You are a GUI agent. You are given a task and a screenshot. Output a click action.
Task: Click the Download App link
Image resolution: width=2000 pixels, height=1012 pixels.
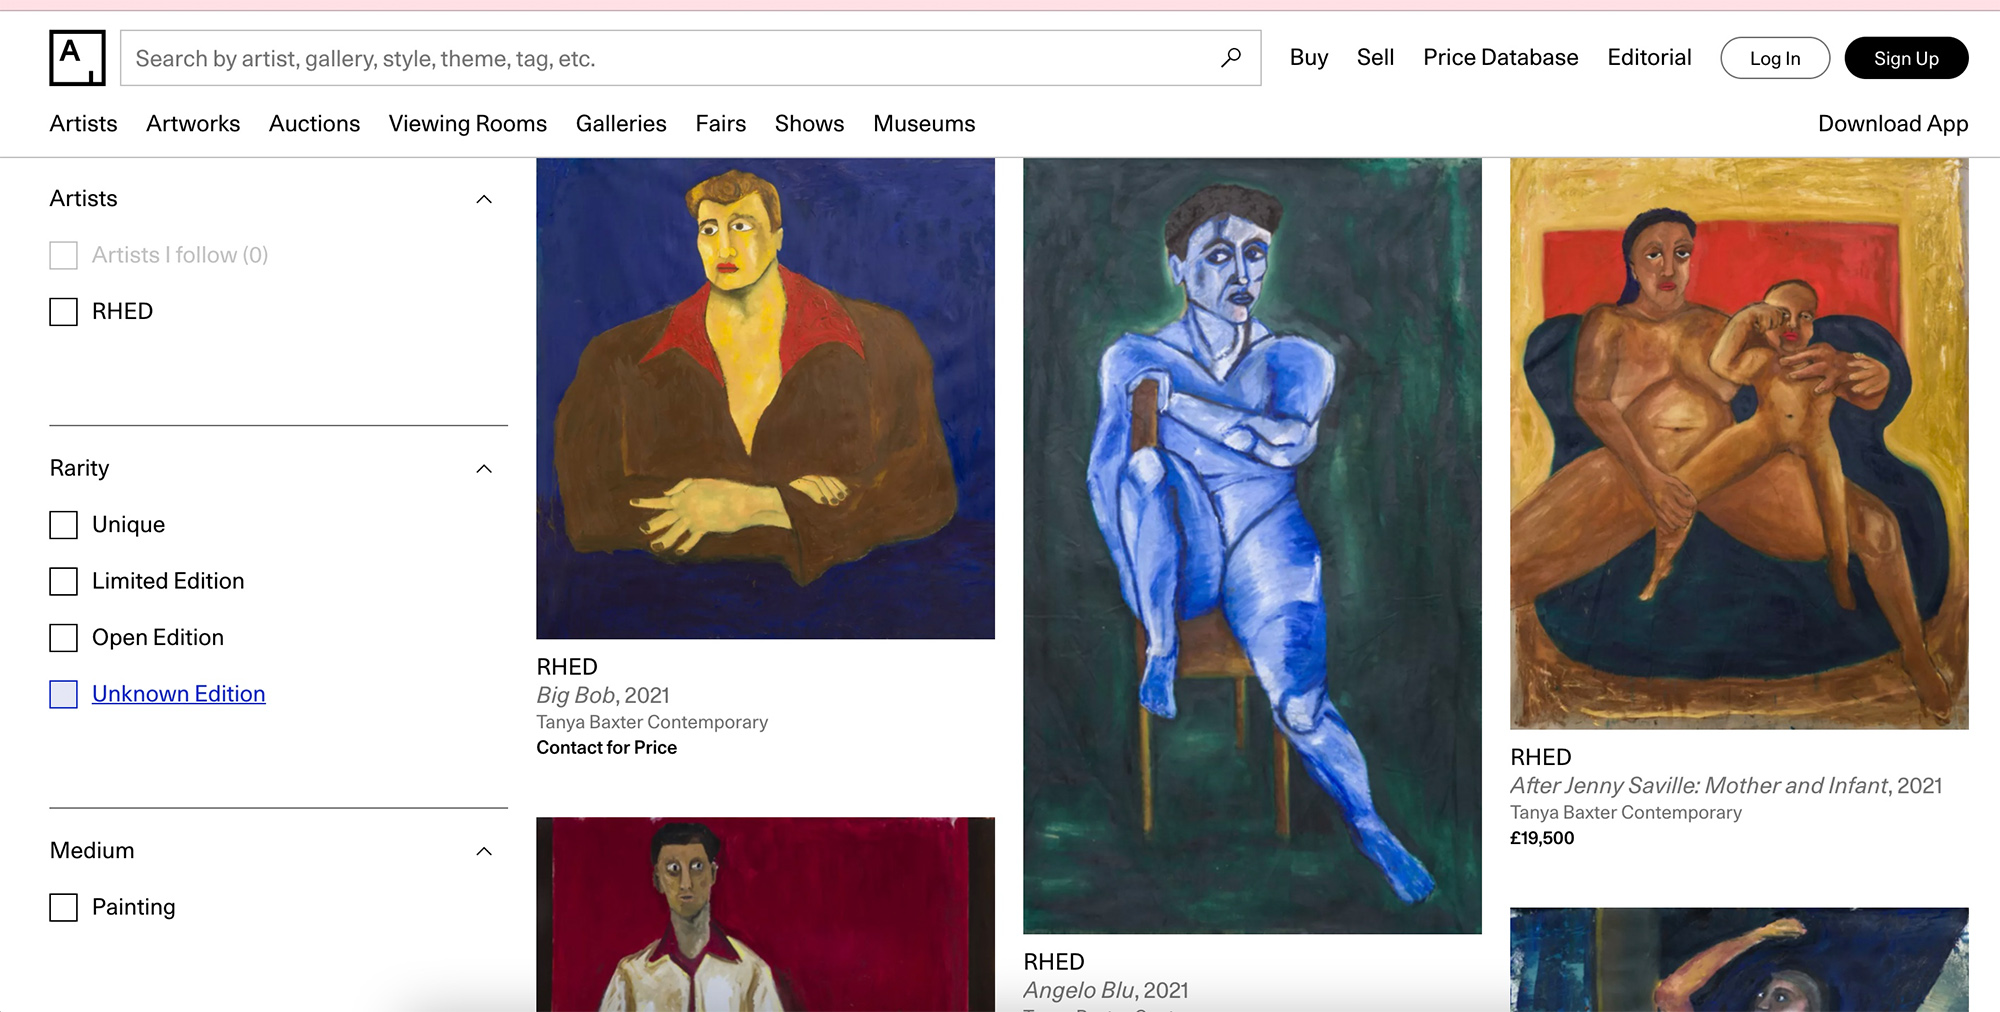point(1892,124)
